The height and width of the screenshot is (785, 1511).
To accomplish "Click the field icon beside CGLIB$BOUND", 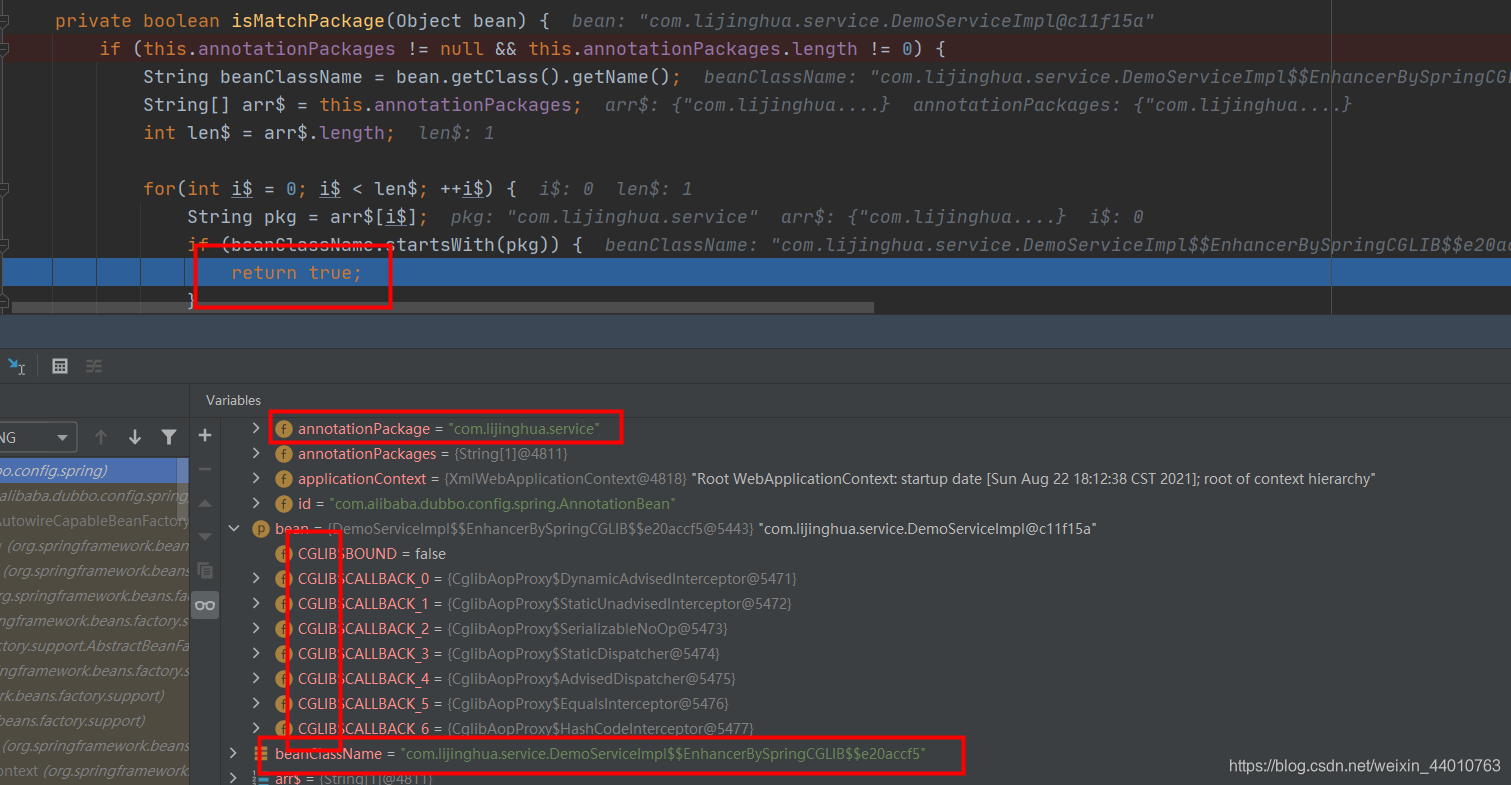I will click(284, 553).
